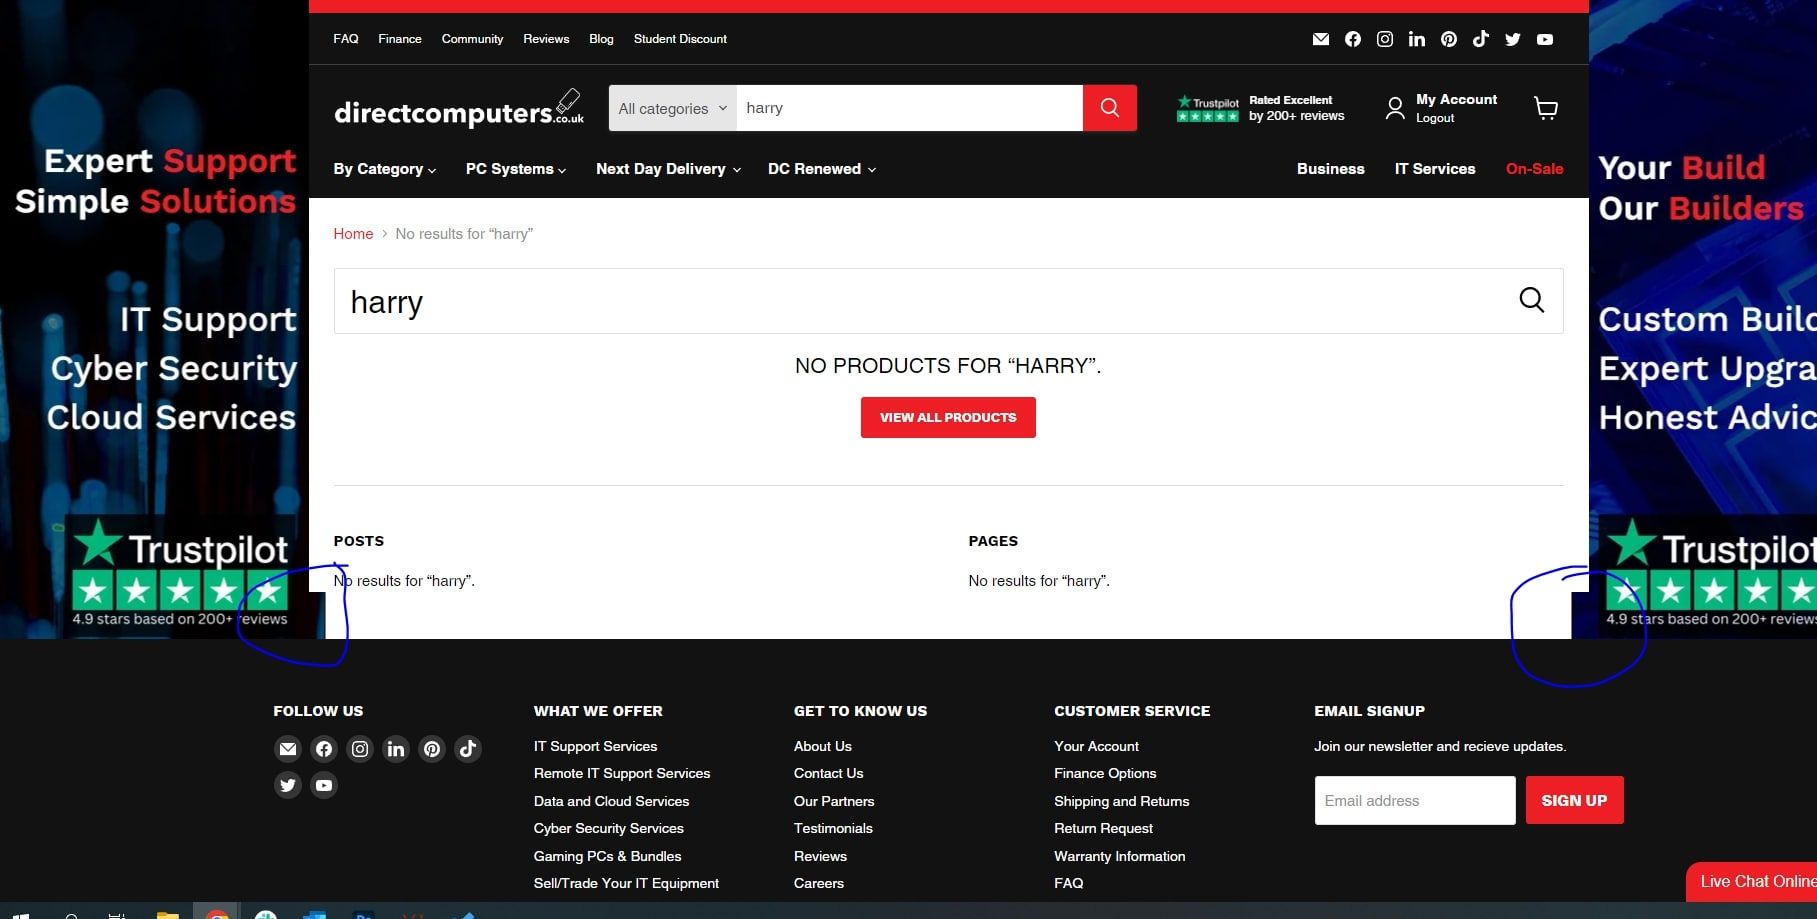The height and width of the screenshot is (919, 1817).
Task: Open the Instagram icon in the top header bar
Action: pos(1385,39)
